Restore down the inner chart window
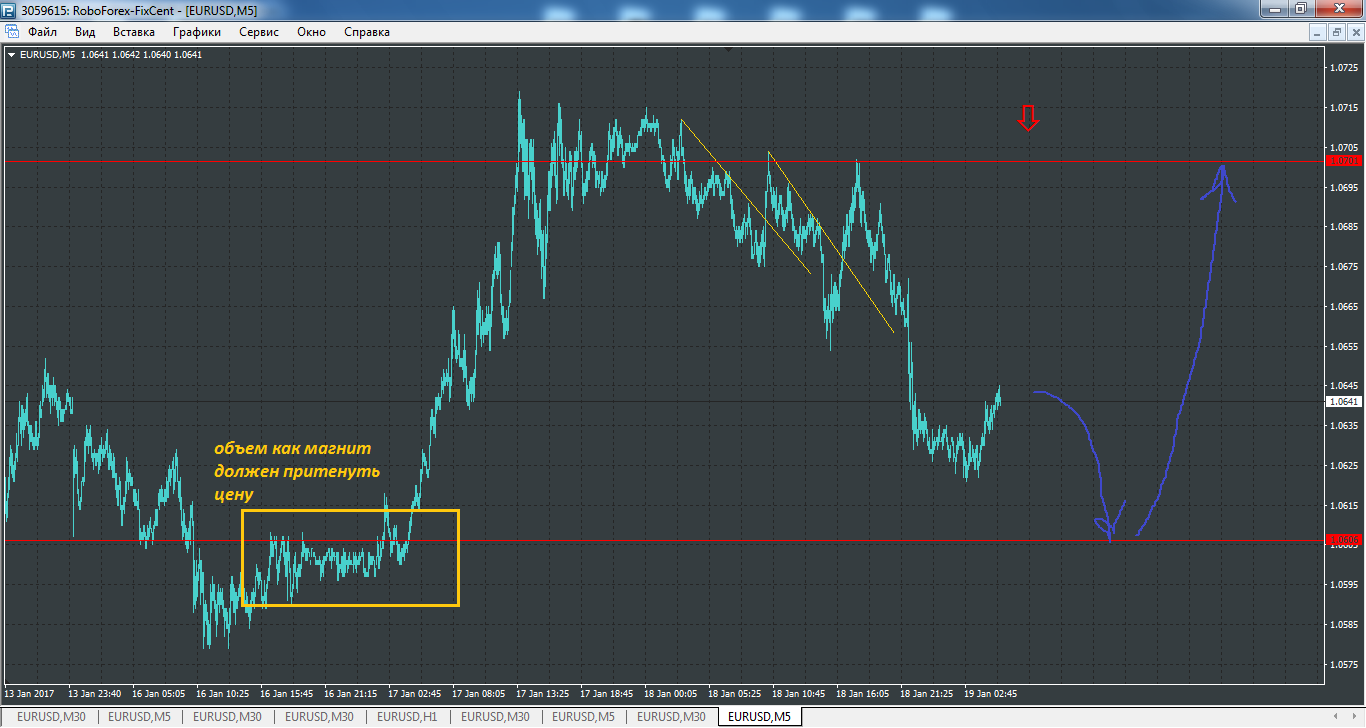Screen dimensions: 1366x728 [x=1337, y=32]
